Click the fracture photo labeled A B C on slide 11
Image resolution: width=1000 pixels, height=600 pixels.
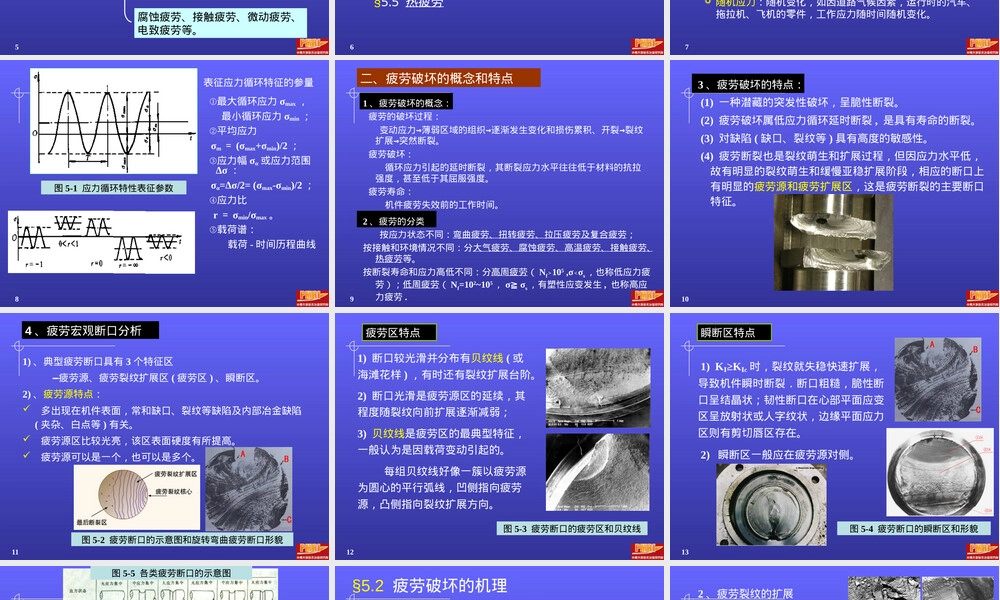point(249,489)
